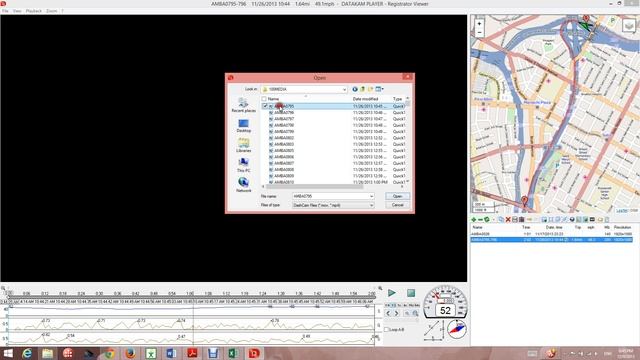
Task: Click the Create New Folder icon in Open dialog
Action: pyautogui.click(x=370, y=89)
